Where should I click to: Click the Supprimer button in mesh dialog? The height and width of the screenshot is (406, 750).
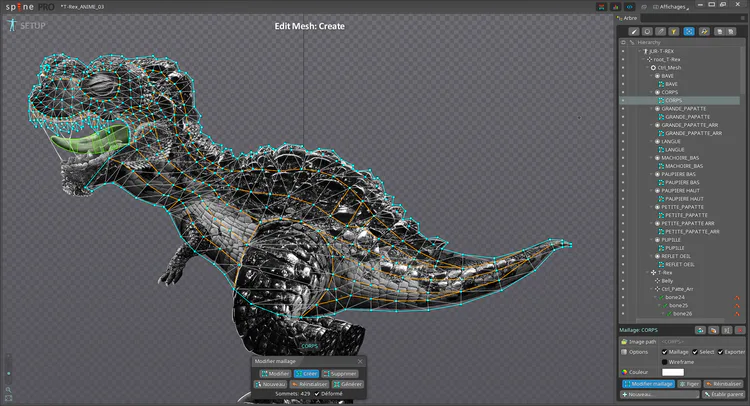point(340,374)
